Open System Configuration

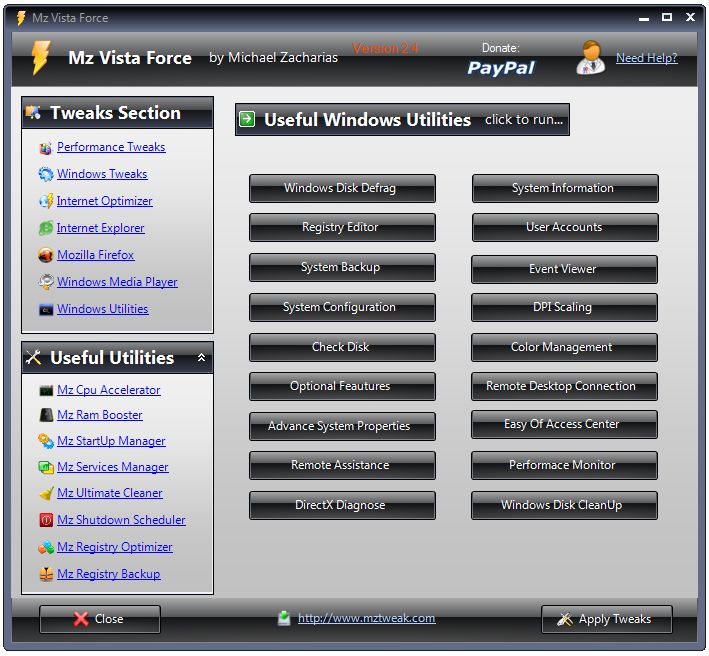(x=342, y=307)
